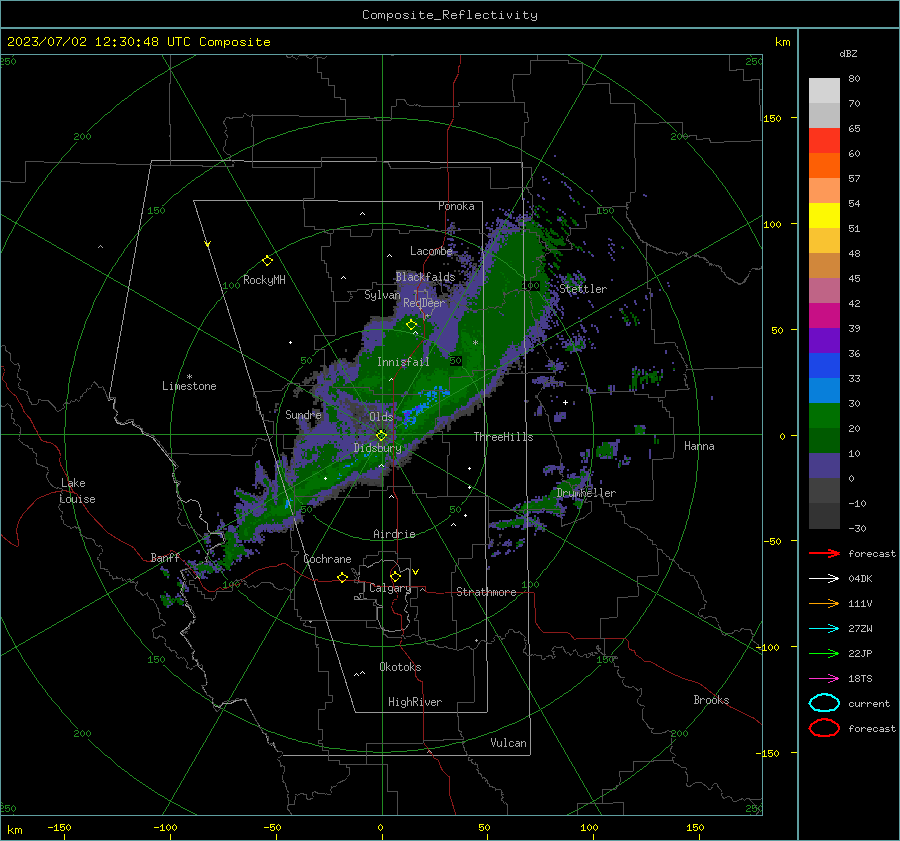
Task: Click the bright yellow 54-51 dBZ color block
Action: click(824, 216)
